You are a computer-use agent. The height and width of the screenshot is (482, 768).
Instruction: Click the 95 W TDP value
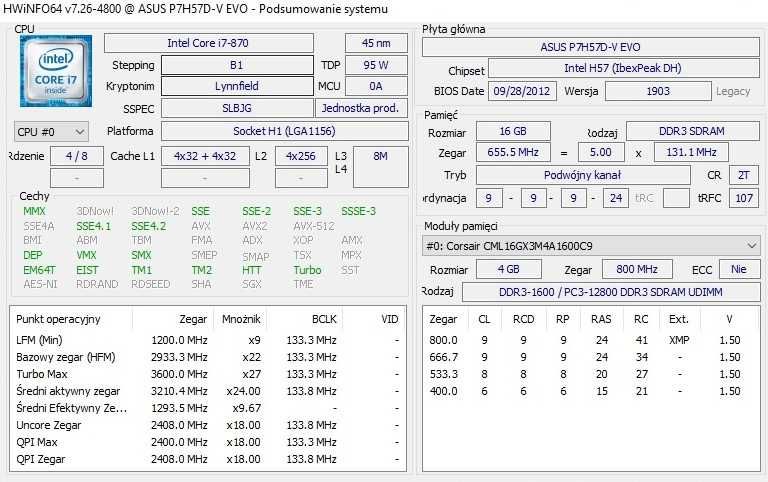(376, 65)
